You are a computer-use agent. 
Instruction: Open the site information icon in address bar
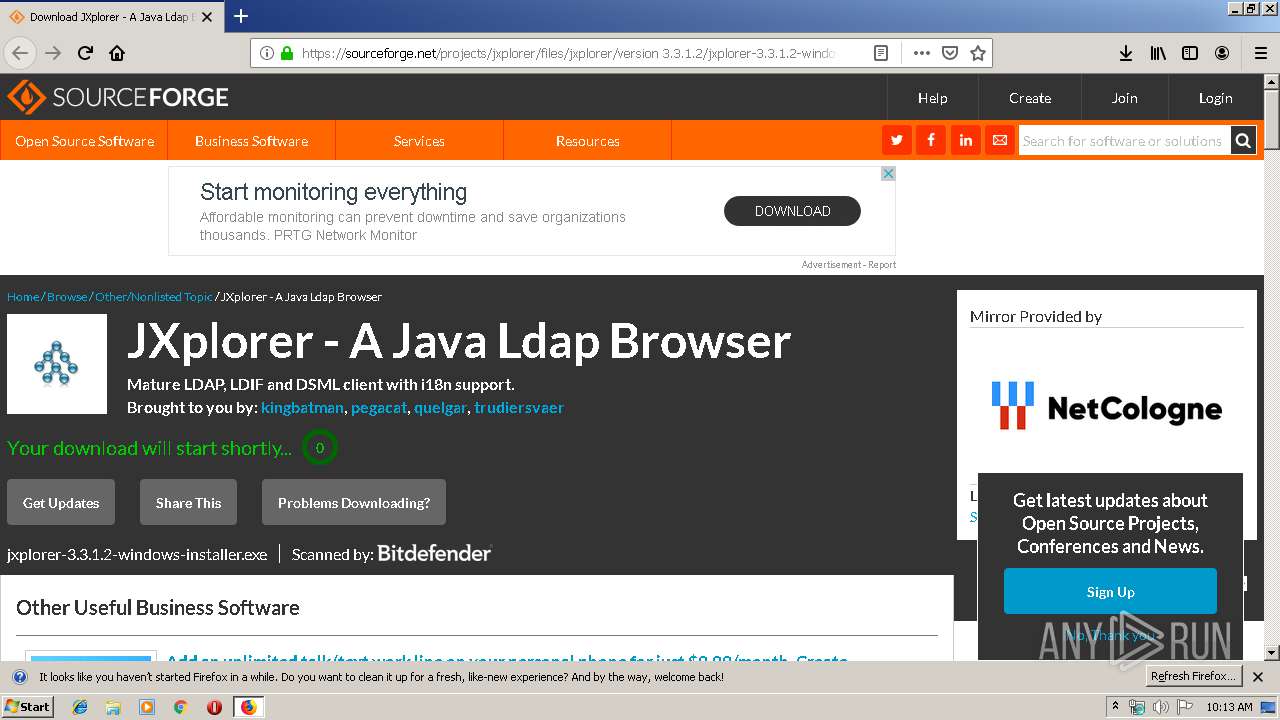click(x=267, y=53)
